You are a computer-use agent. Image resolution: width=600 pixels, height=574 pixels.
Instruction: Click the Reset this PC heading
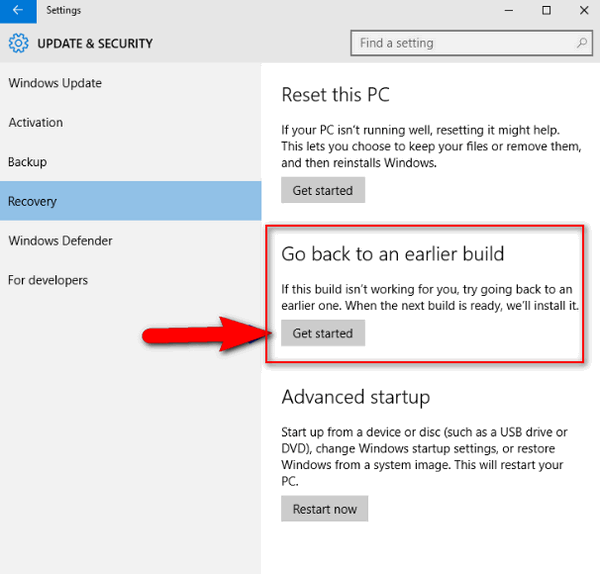336,95
